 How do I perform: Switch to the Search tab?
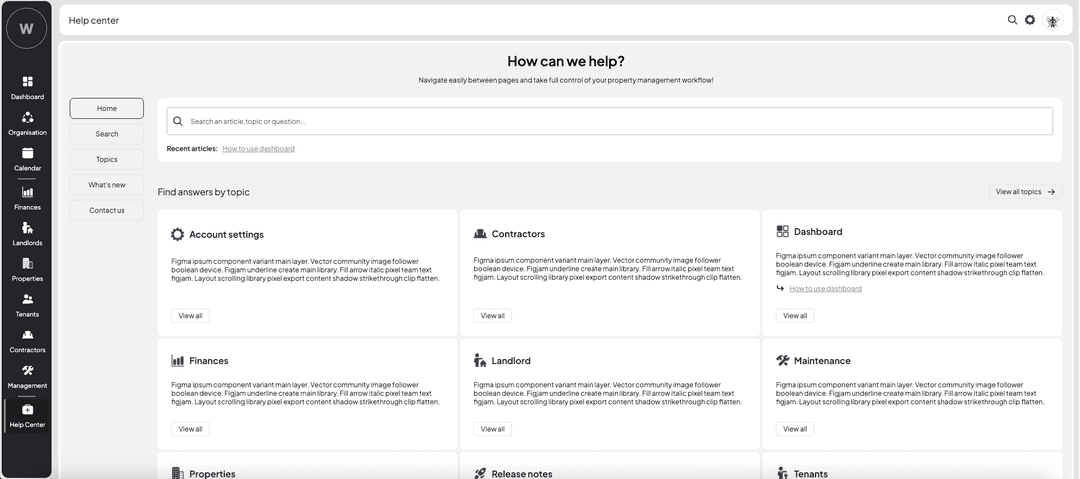(x=107, y=134)
